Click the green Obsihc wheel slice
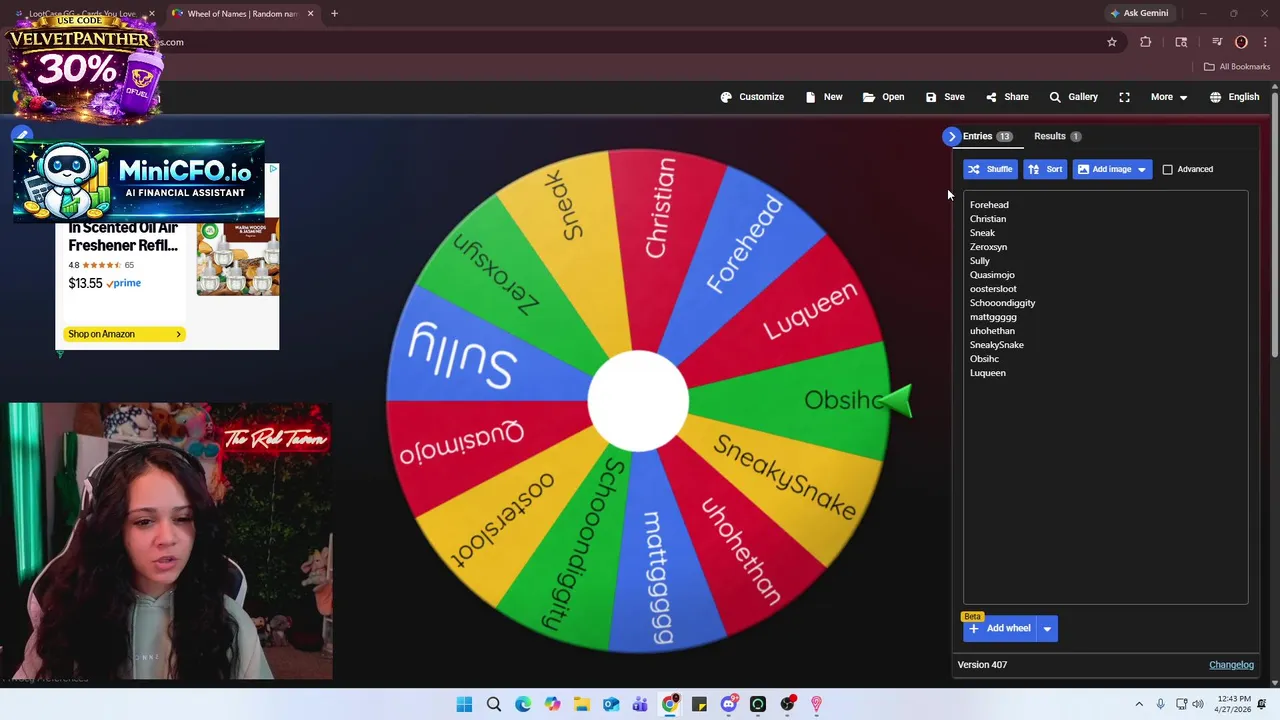1280x720 pixels. (x=800, y=400)
